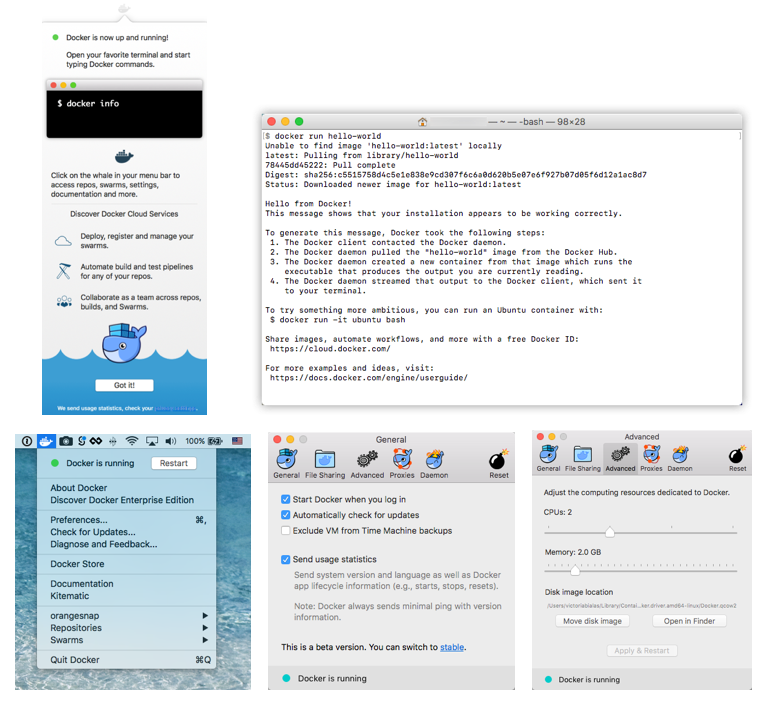Click Discover Docker Enterprise Edition menu item
Image resolution: width=782 pixels, height=701 pixels.
[127, 500]
